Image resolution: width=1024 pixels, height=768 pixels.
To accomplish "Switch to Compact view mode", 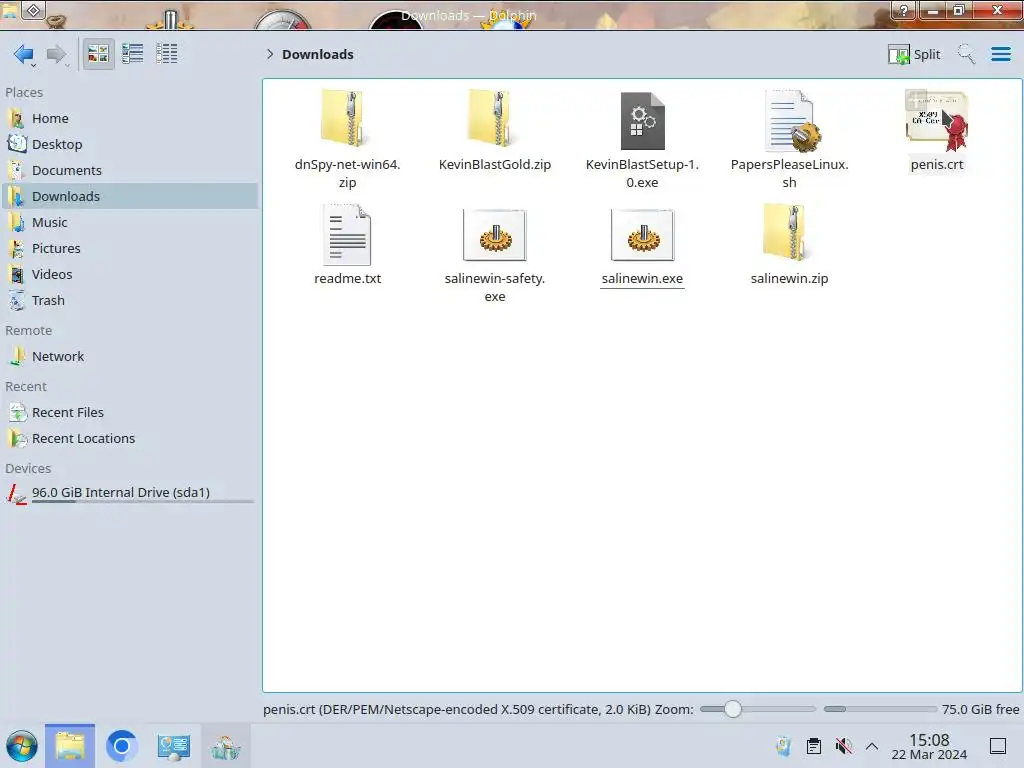I will (x=133, y=54).
